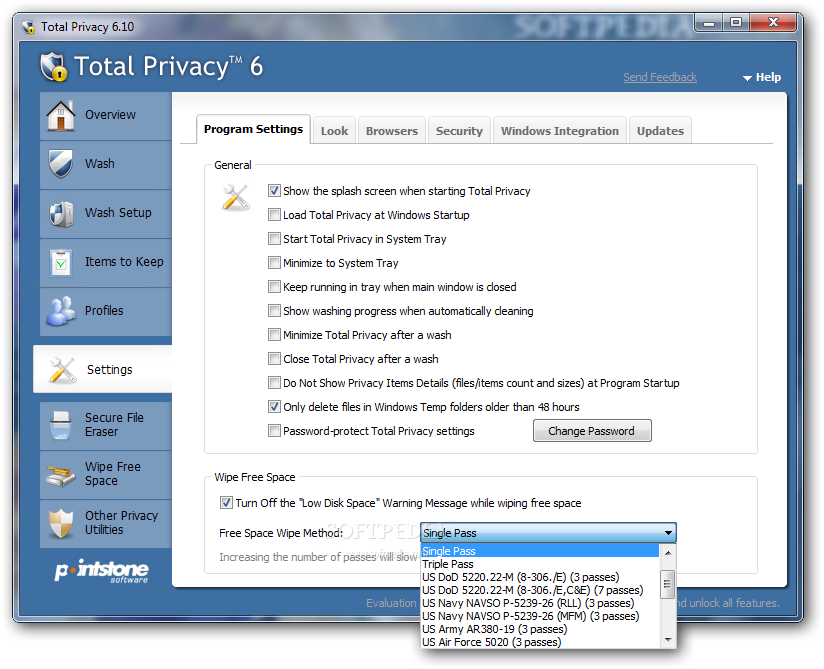Enable Password-protect Total Privacy settings

coord(274,431)
